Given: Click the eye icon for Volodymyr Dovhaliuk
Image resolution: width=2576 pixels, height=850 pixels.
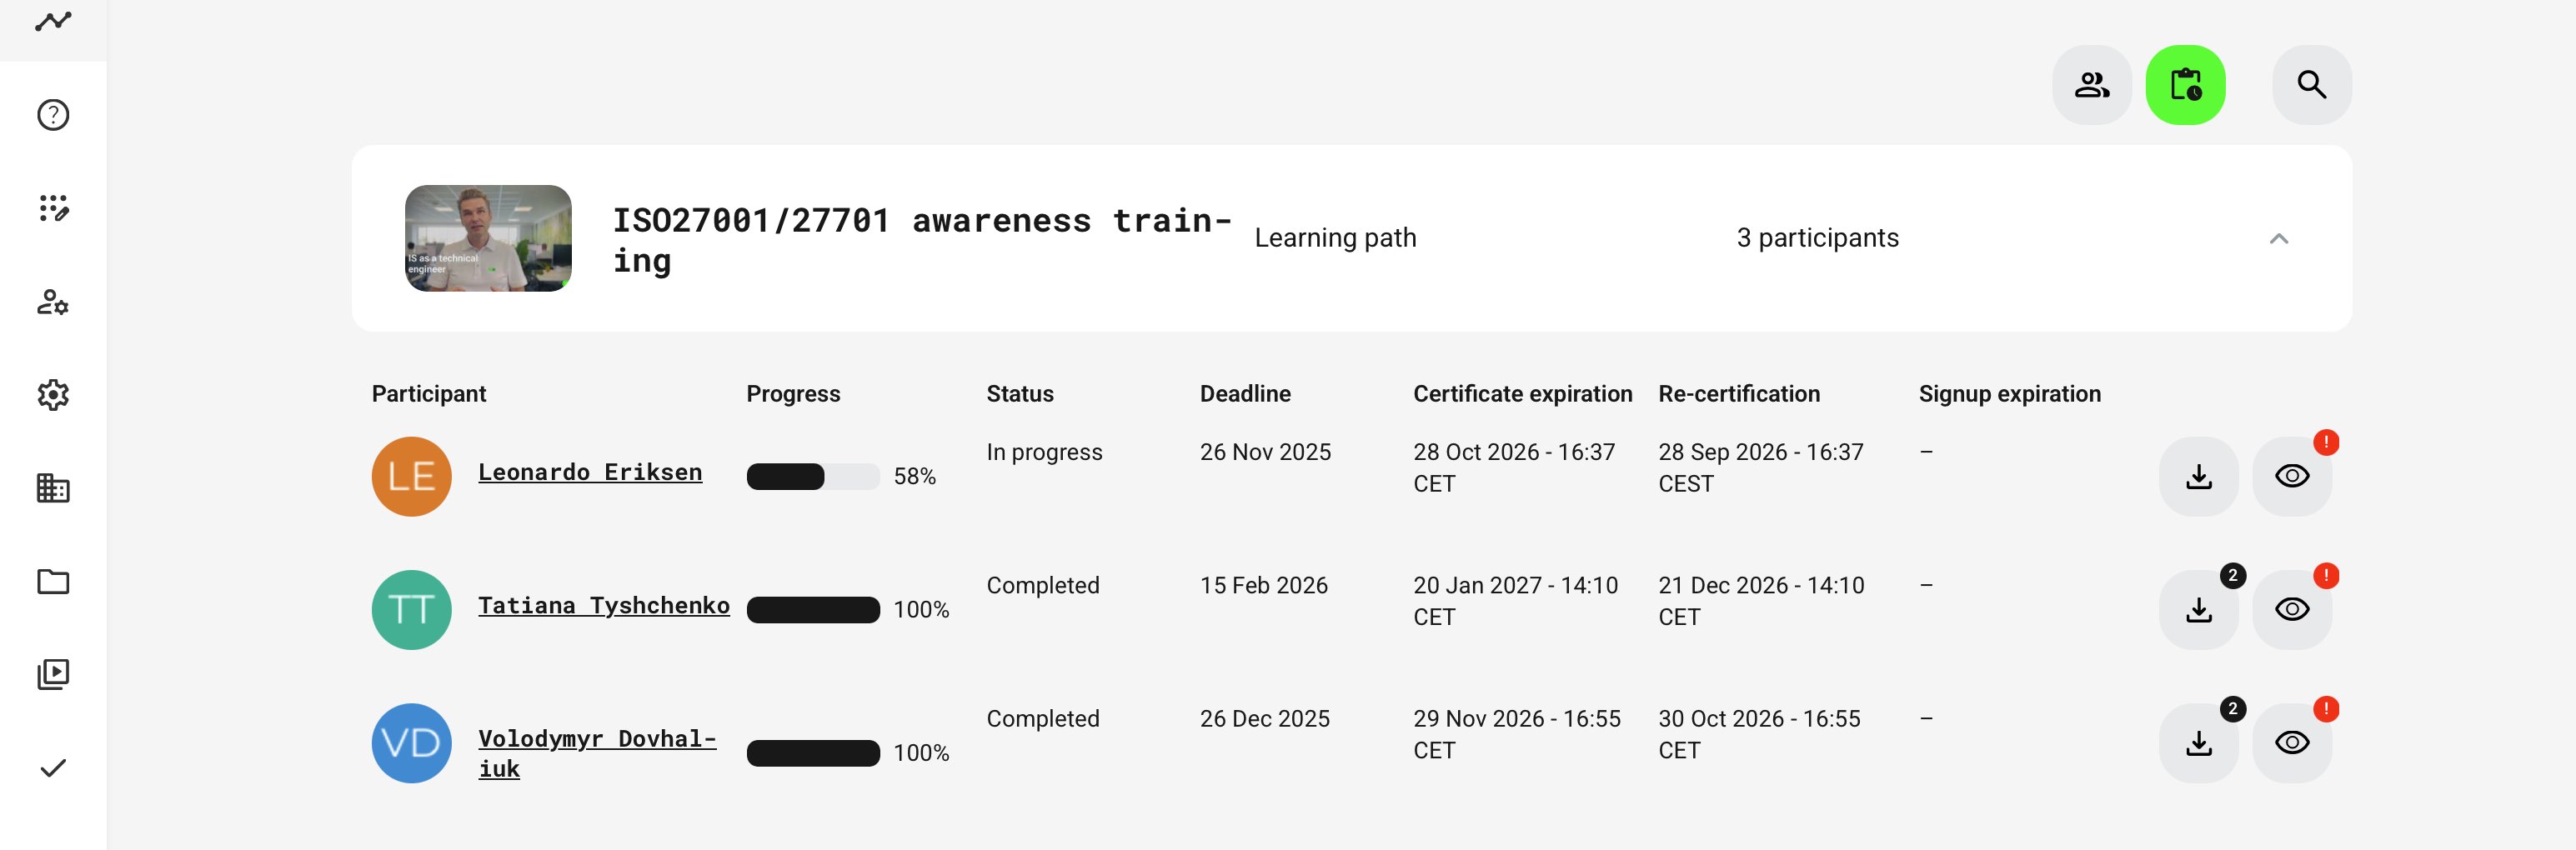Looking at the screenshot, I should (2291, 743).
